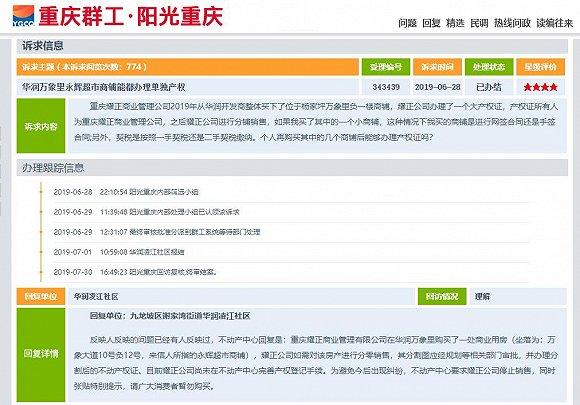The image size is (580, 405).
Task: Select the 回复详情 green label block
Action: (x=41, y=355)
